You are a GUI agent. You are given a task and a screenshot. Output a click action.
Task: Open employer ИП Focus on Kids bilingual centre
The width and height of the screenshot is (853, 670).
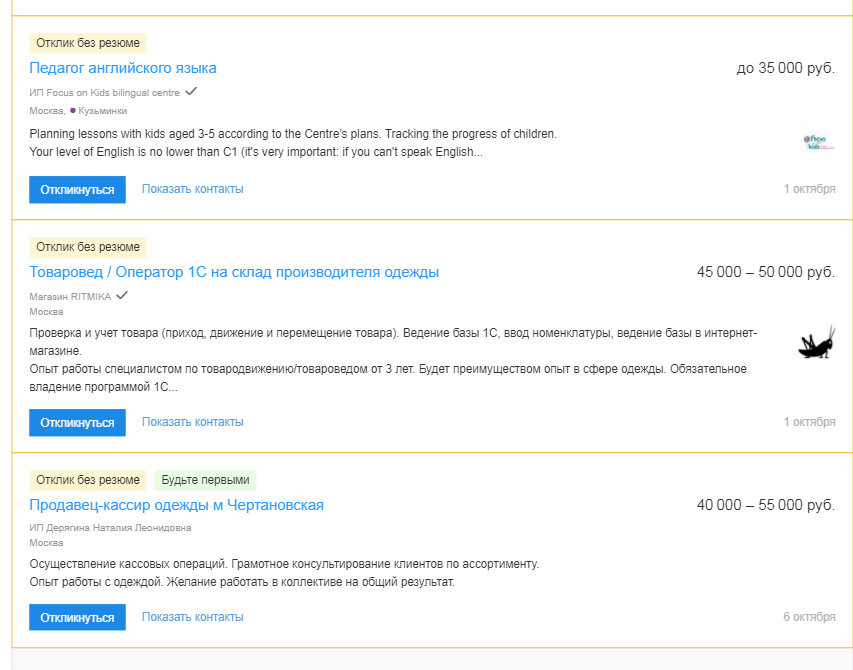pos(104,92)
